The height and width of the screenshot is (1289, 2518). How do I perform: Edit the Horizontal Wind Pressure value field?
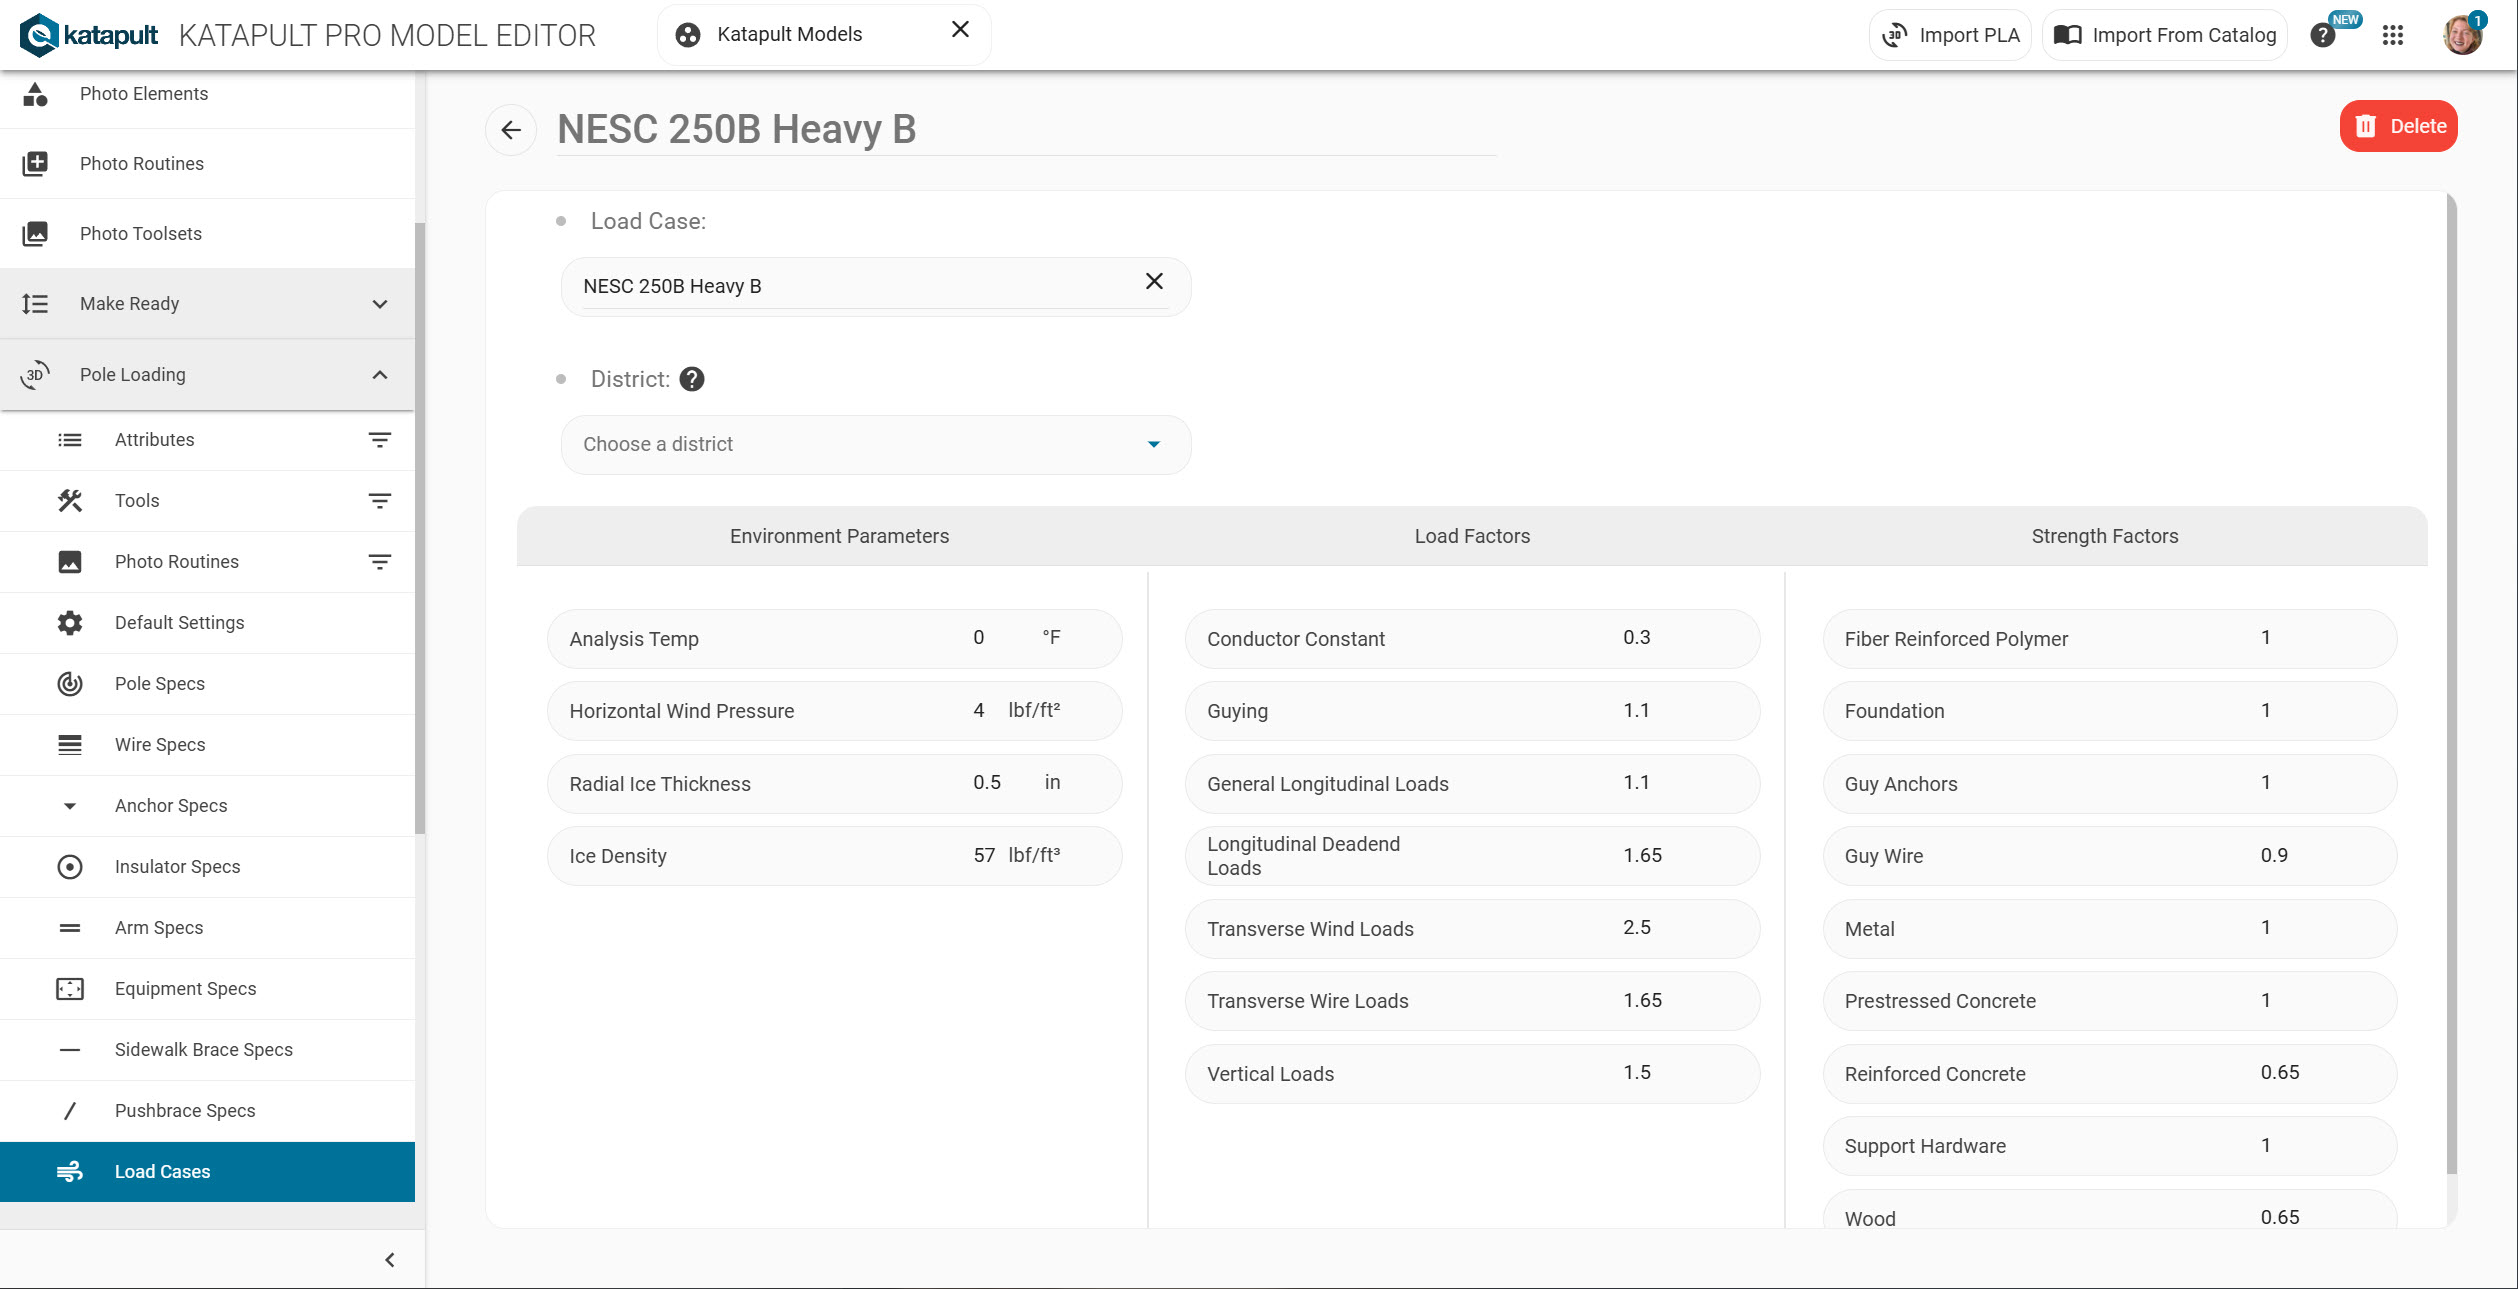978,710
